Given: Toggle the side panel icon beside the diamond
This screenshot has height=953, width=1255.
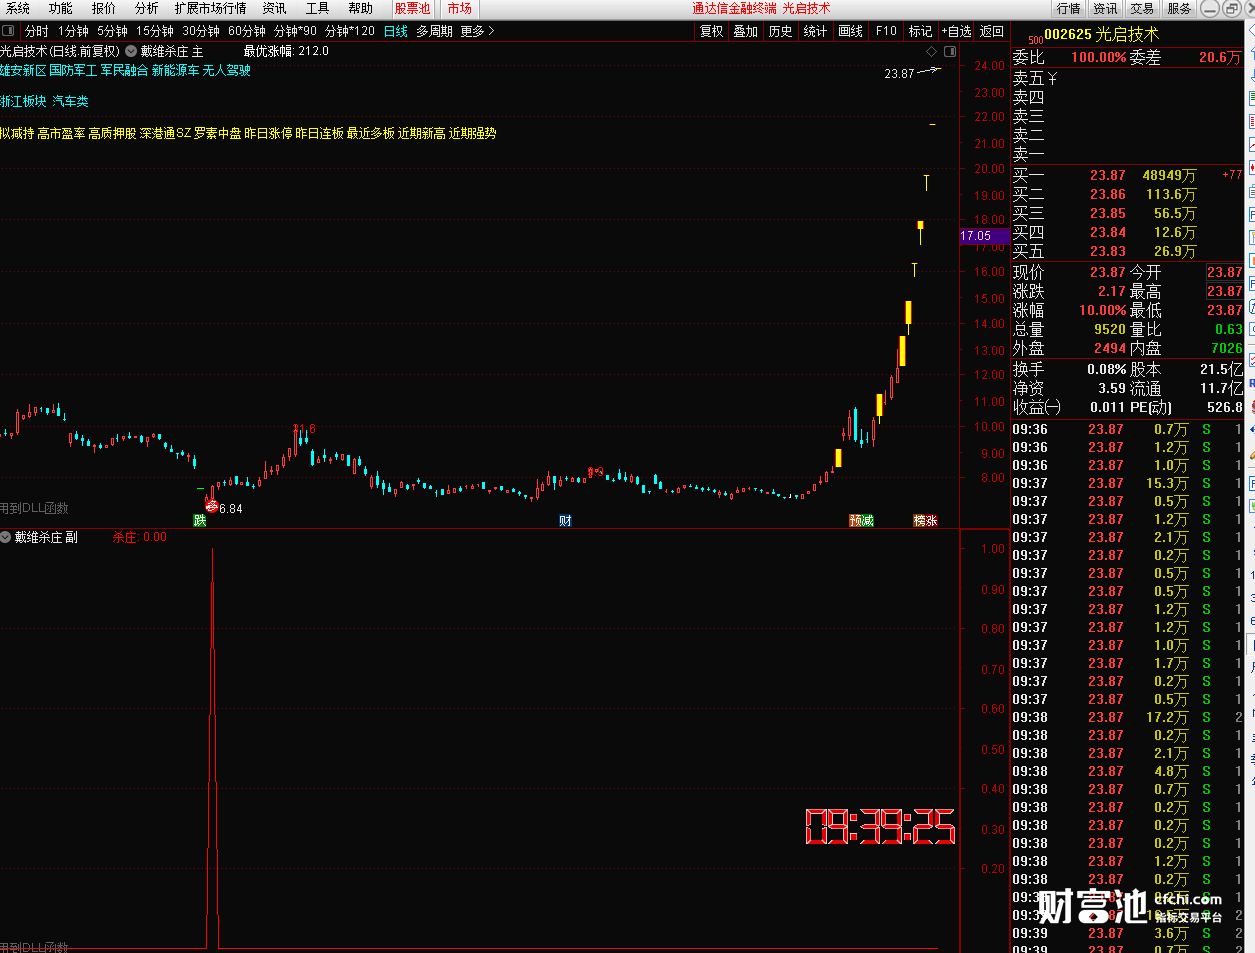Looking at the screenshot, I should coord(950,51).
